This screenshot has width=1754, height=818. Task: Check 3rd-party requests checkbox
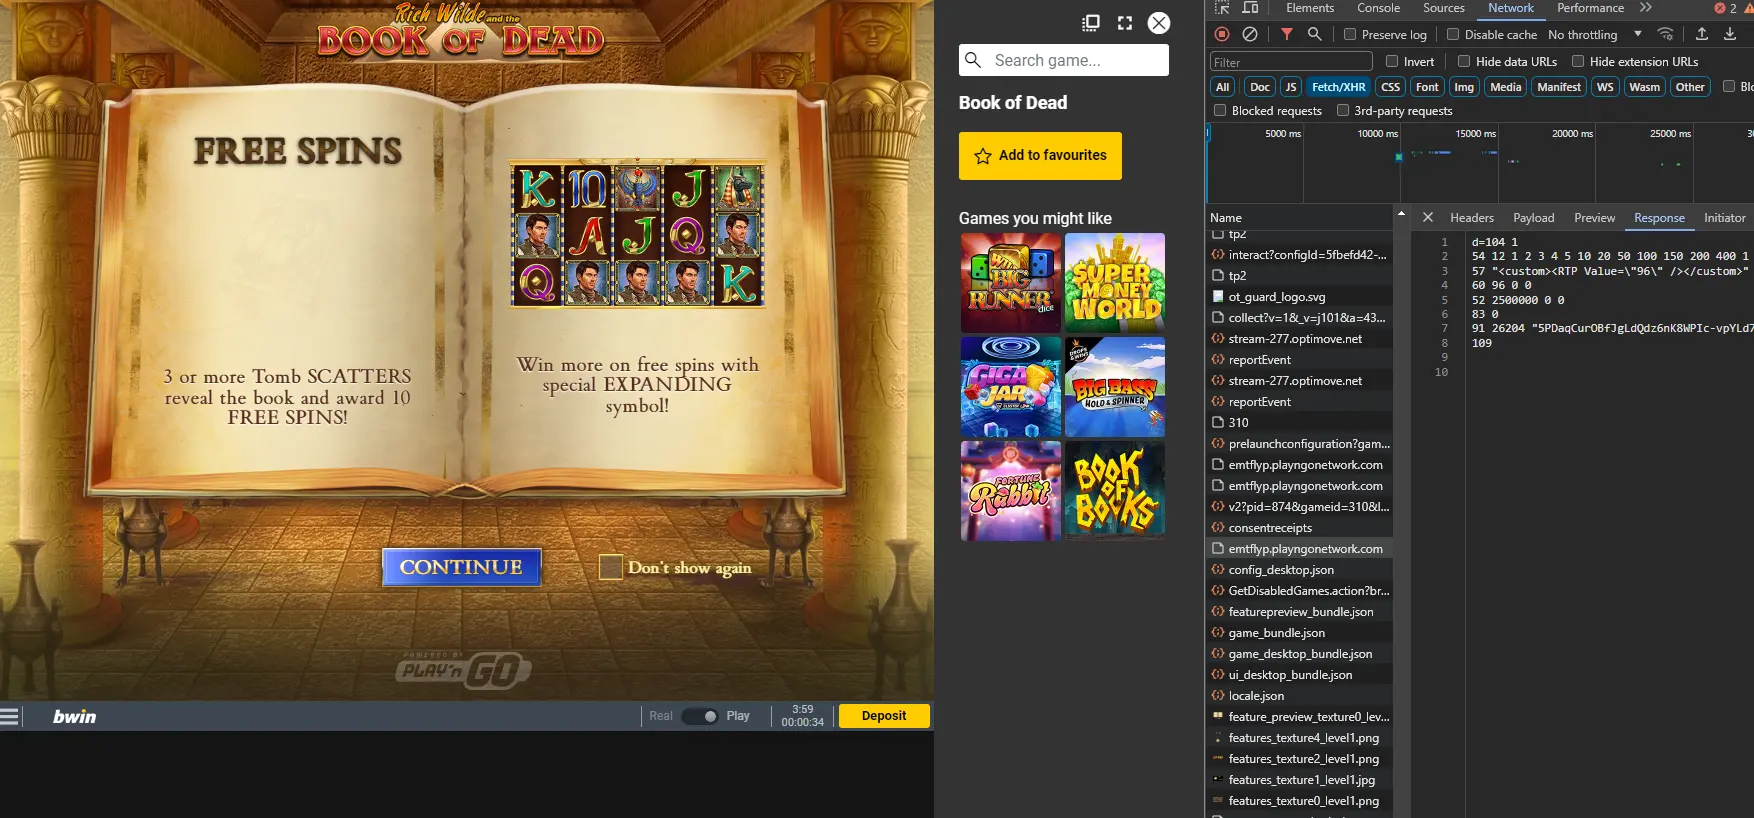(x=1343, y=110)
